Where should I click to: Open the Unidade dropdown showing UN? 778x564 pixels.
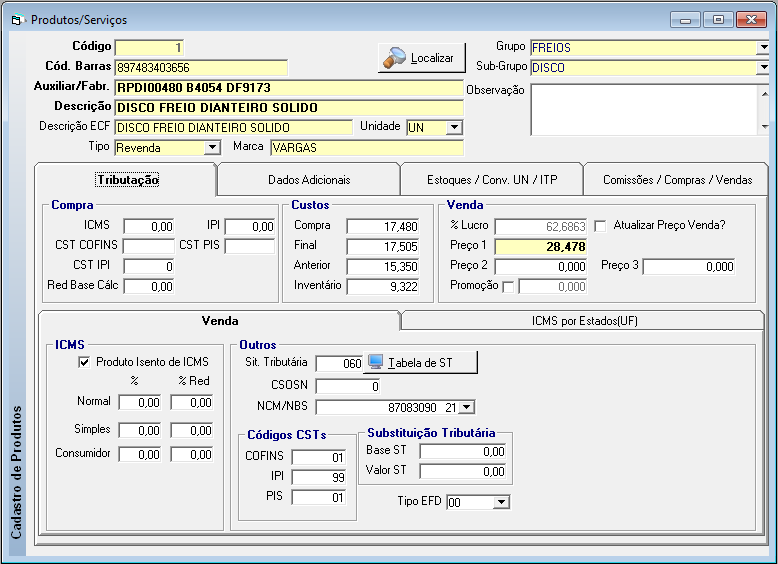coord(454,127)
